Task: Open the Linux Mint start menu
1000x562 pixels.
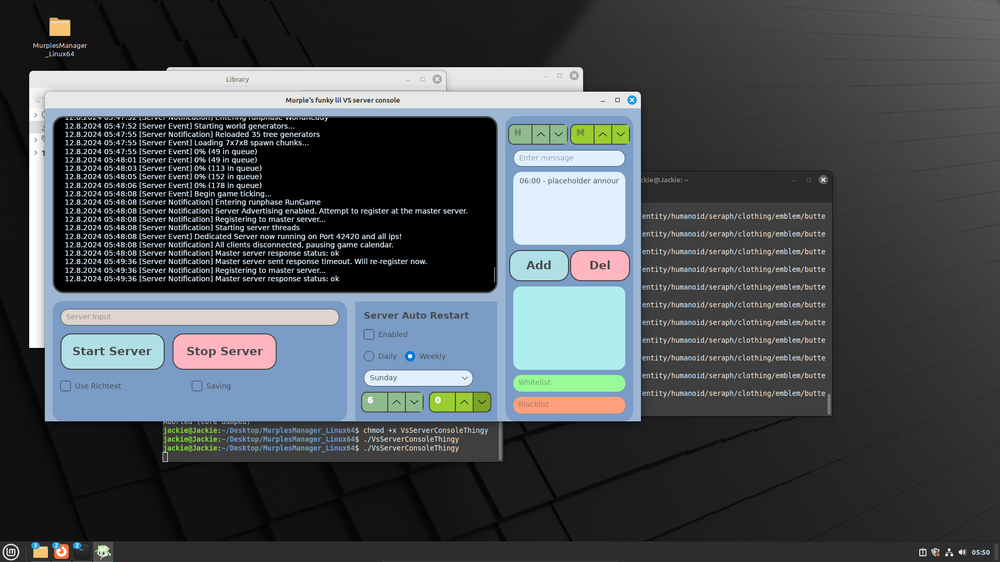Action: point(11,551)
